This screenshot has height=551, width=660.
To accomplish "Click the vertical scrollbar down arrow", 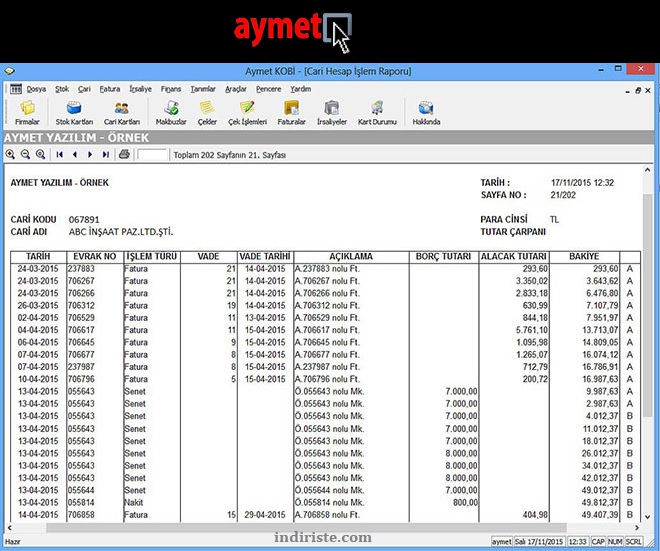I will (x=647, y=517).
